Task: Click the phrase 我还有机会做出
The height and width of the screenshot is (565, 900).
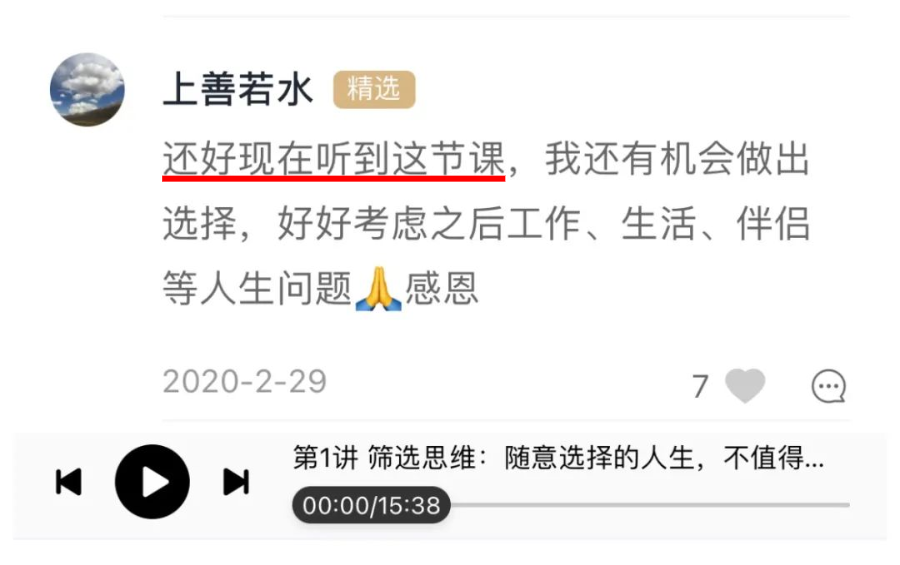Action: [x=677, y=159]
